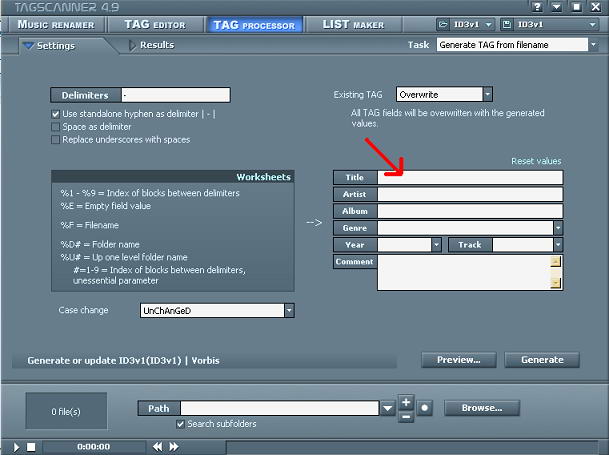Click the play button in the player bar

pos(16,447)
